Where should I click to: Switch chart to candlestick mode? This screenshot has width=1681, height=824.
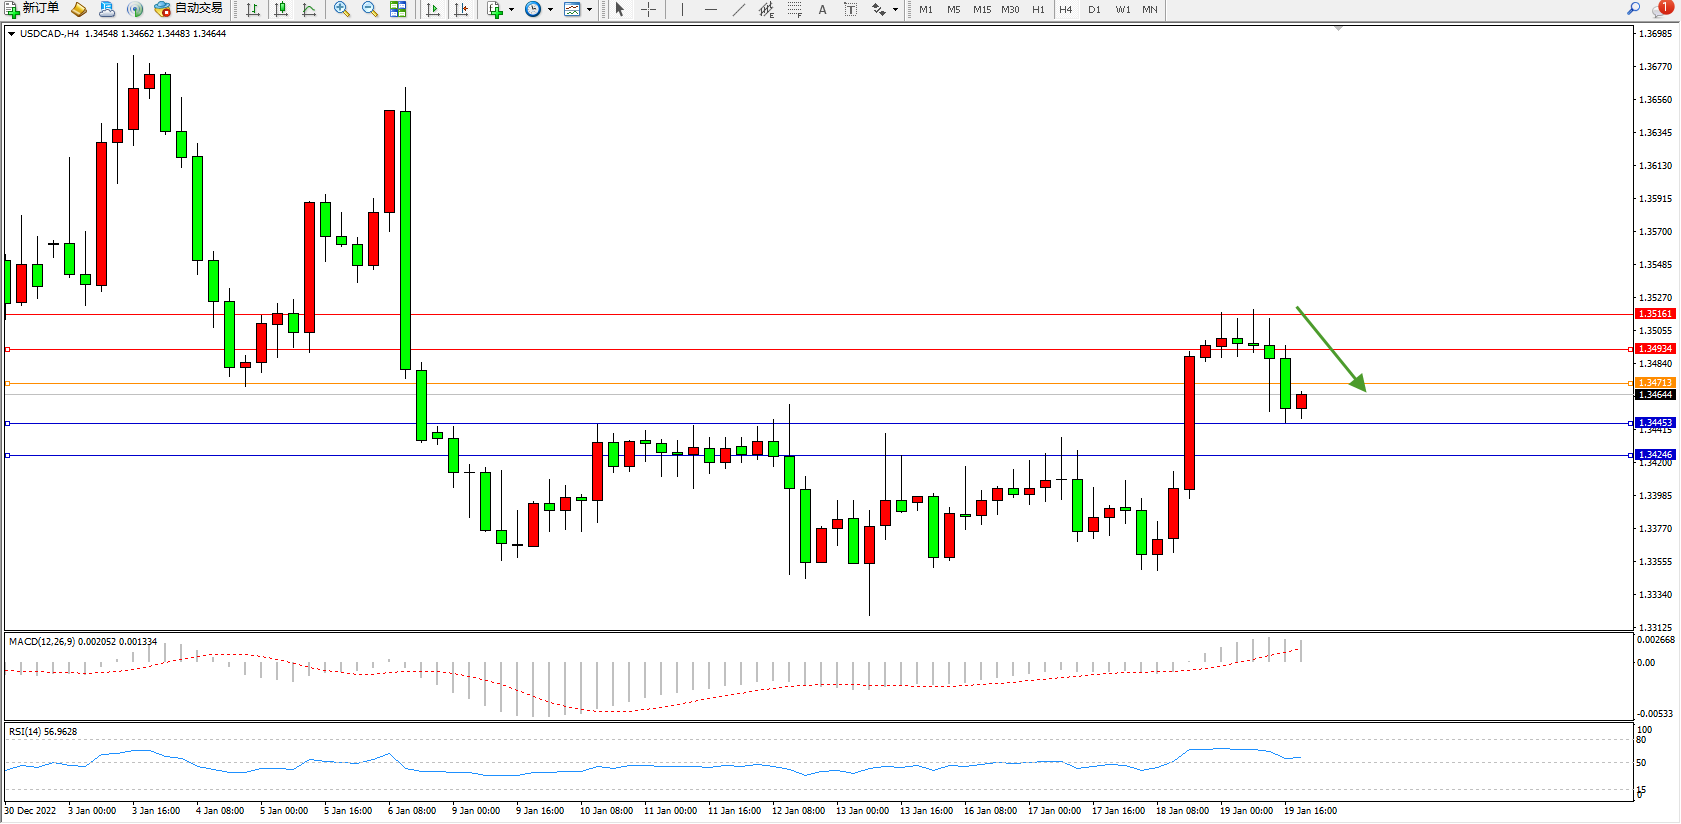pos(282,9)
